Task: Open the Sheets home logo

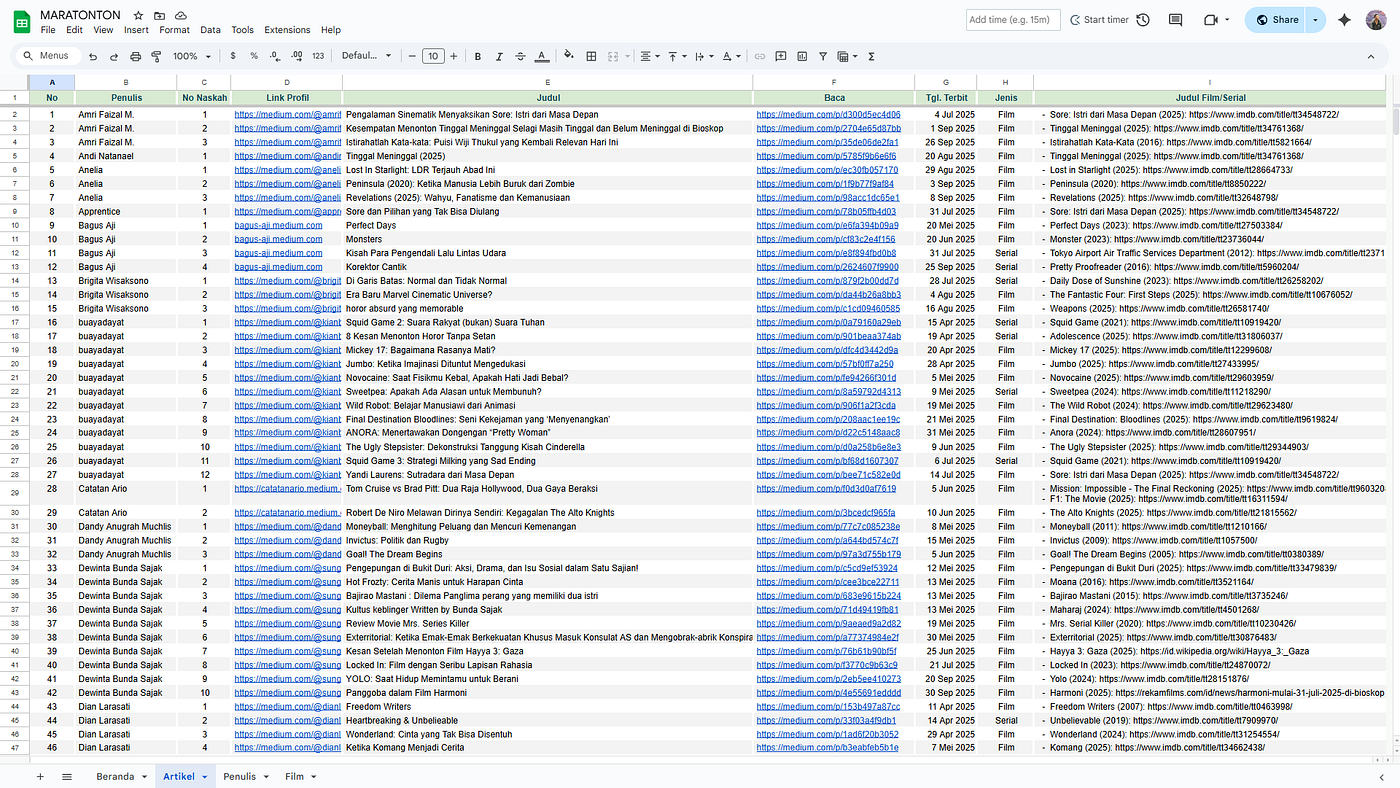Action: click(x=21, y=21)
